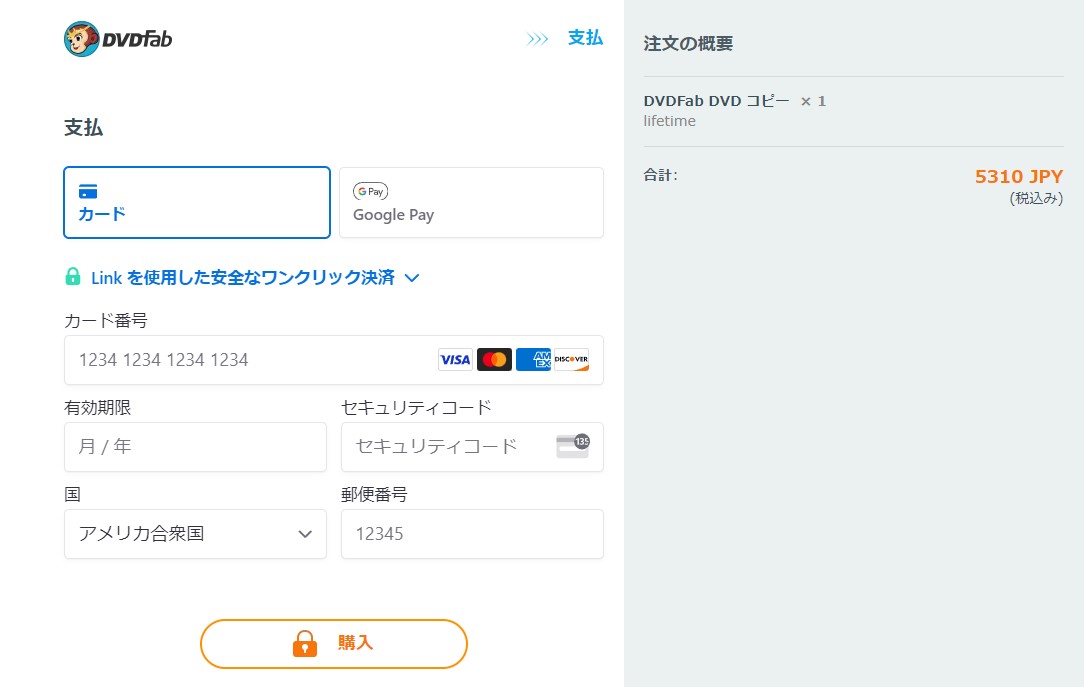
Task: Click the (税込み) tax note
Action: (1036, 198)
